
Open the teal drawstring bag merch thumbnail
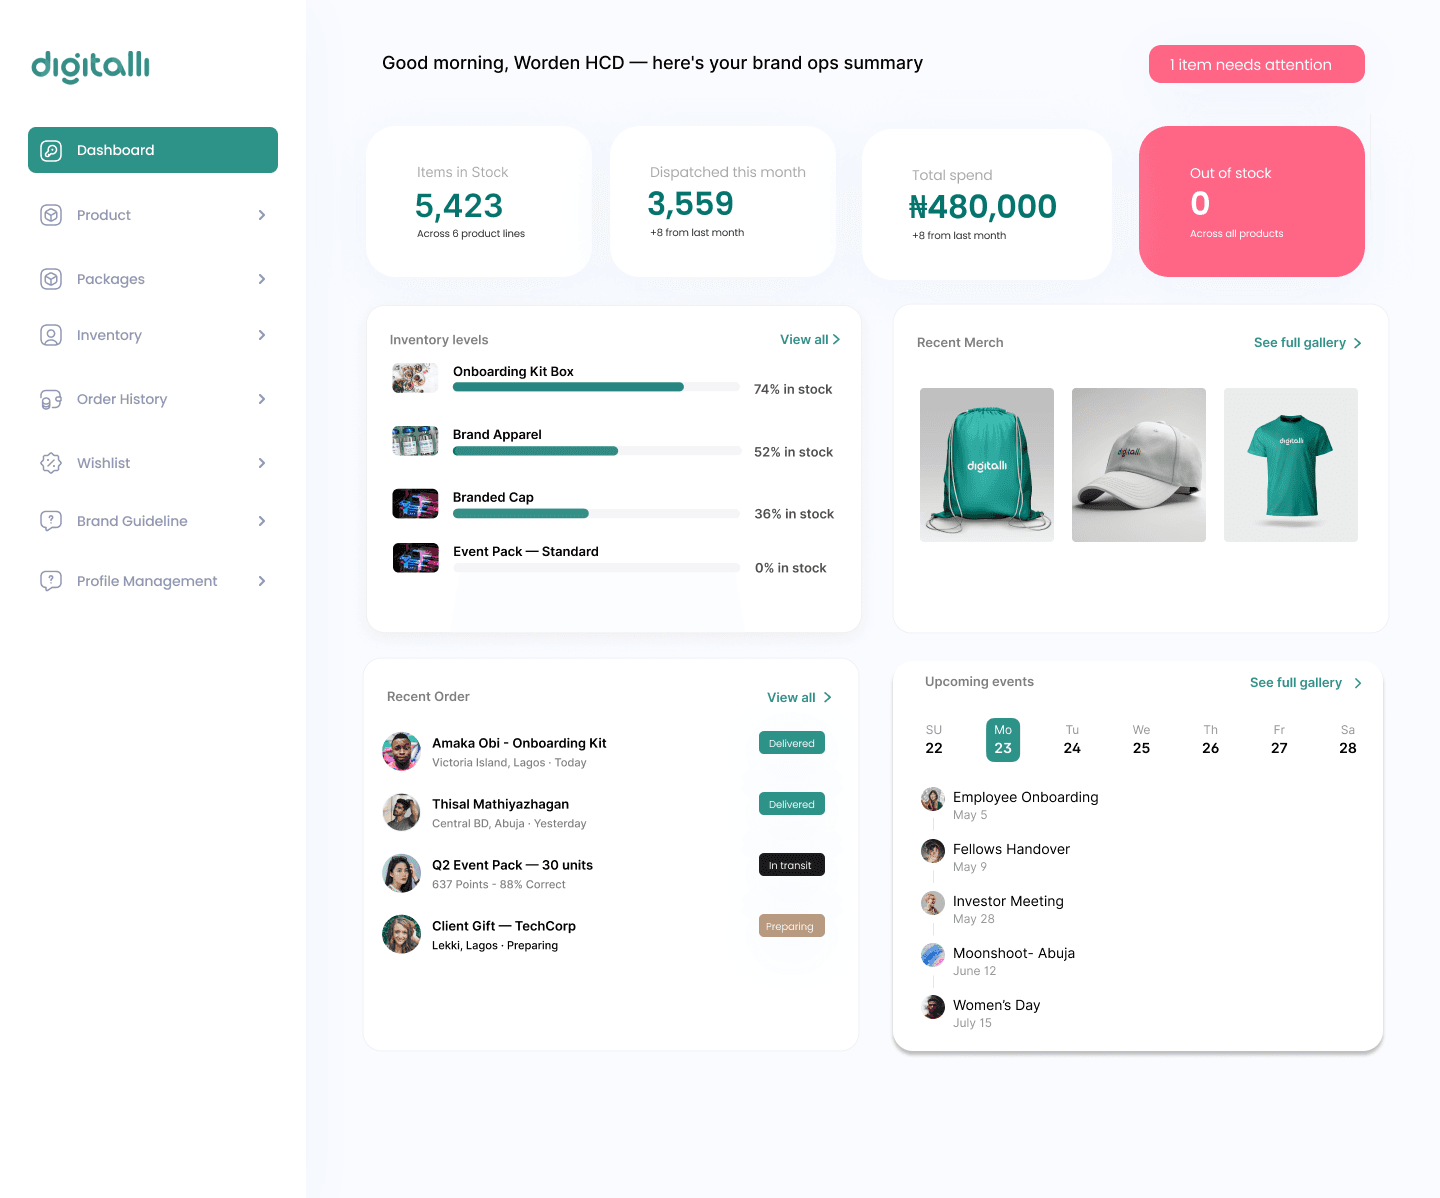(x=986, y=464)
